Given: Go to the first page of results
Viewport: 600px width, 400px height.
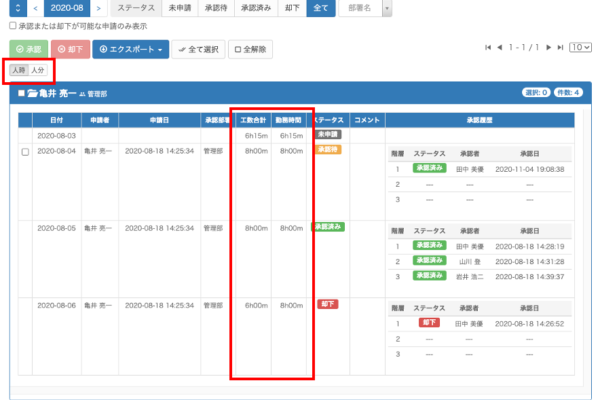Looking at the screenshot, I should 489,47.
